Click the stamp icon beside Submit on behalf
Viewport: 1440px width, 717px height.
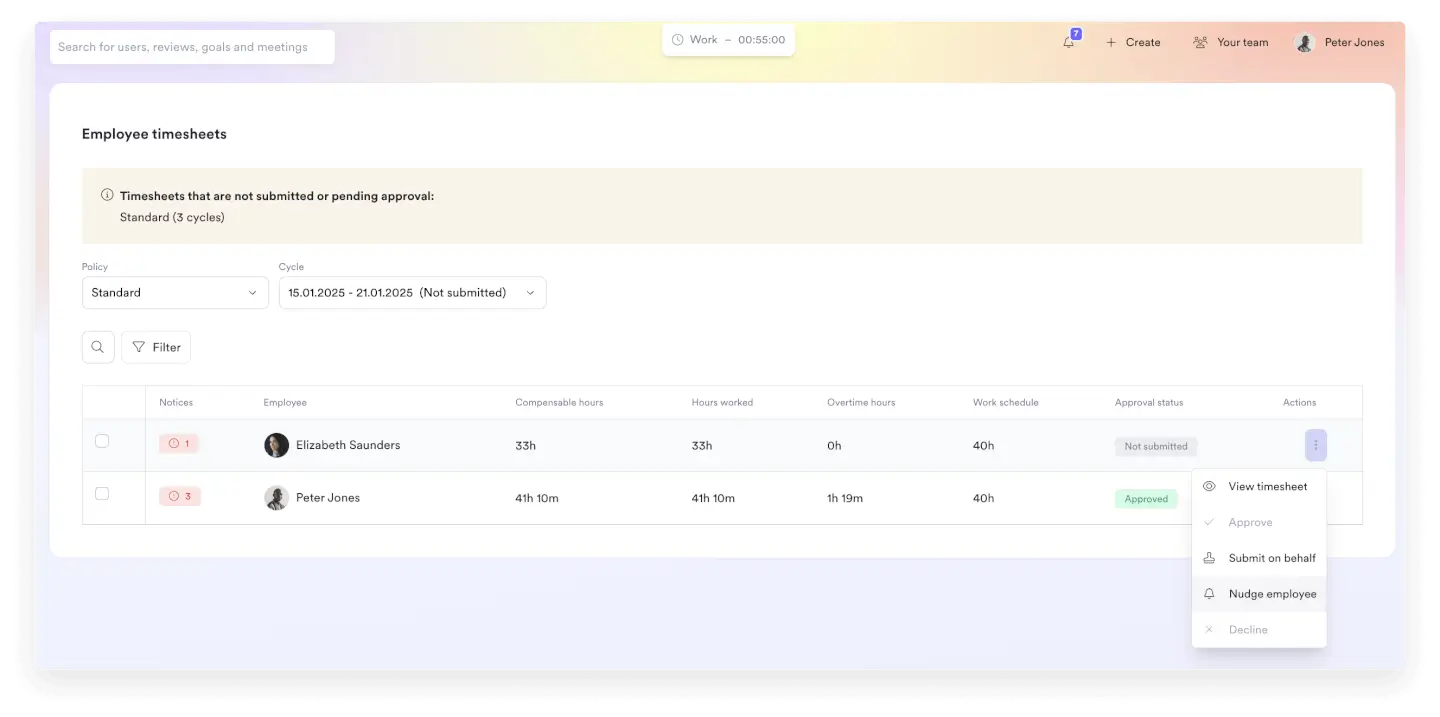pos(1209,558)
